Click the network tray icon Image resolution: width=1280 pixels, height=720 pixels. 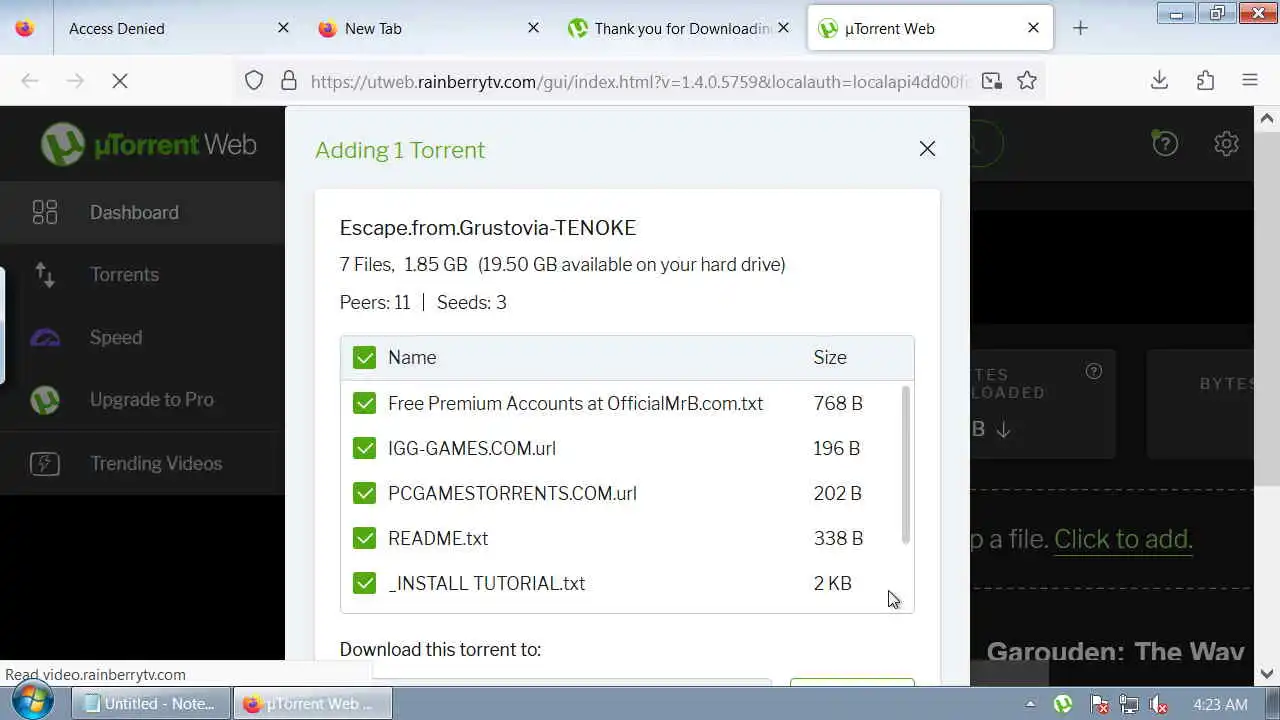pyautogui.click(x=1128, y=704)
